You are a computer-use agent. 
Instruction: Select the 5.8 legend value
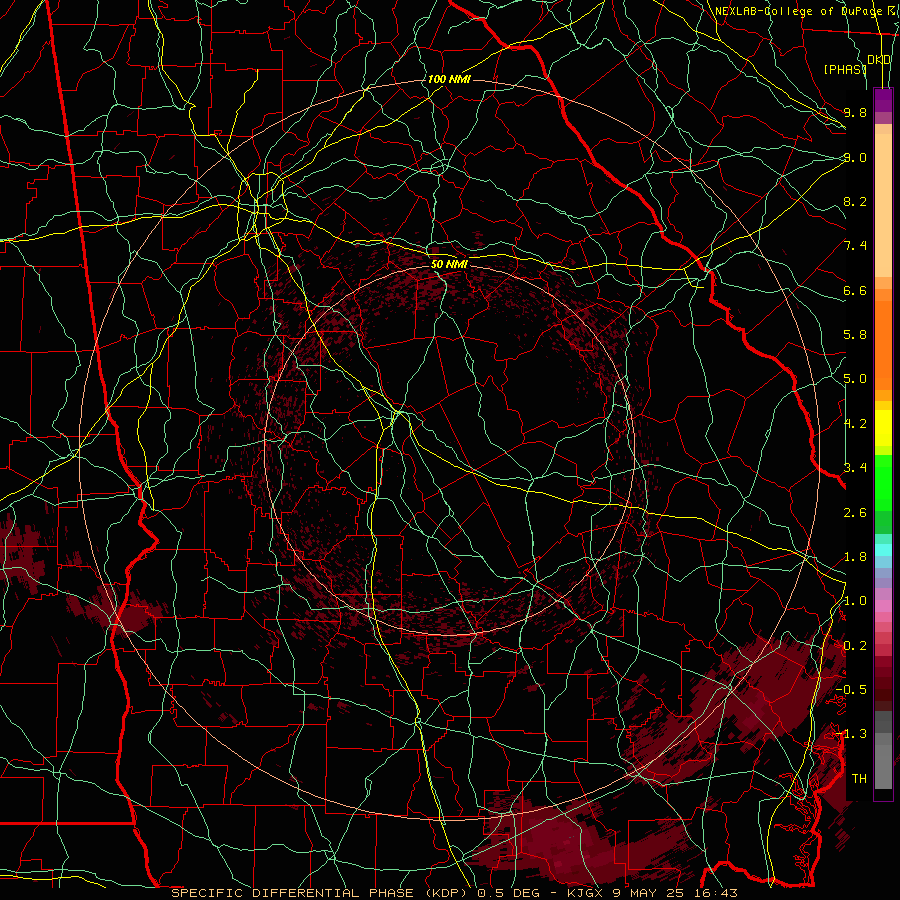(855, 335)
